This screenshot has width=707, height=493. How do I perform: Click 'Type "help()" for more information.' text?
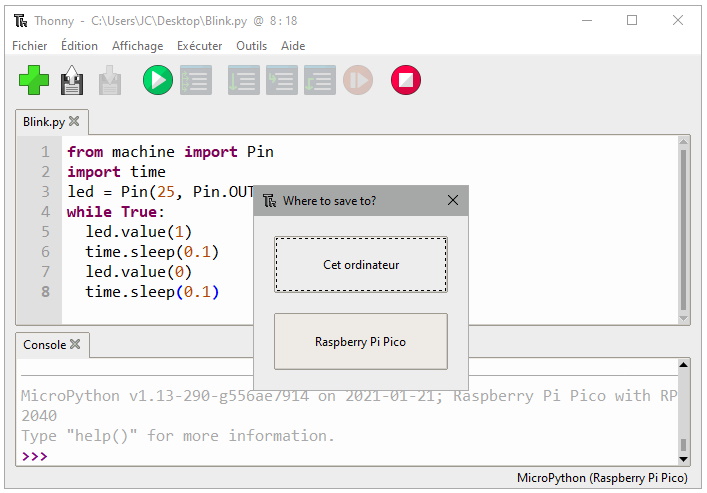pos(178,436)
